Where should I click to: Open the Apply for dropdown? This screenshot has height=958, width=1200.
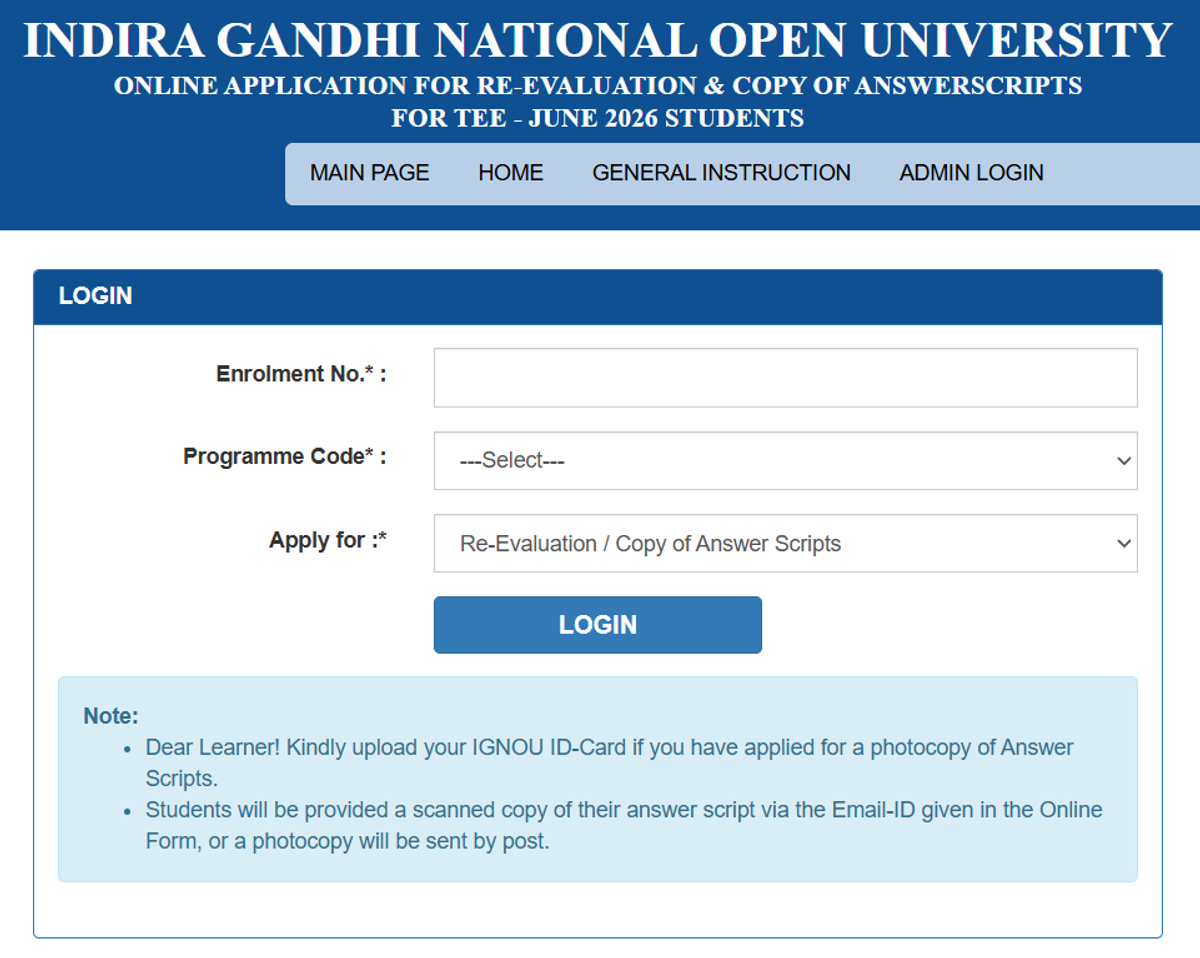(785, 543)
